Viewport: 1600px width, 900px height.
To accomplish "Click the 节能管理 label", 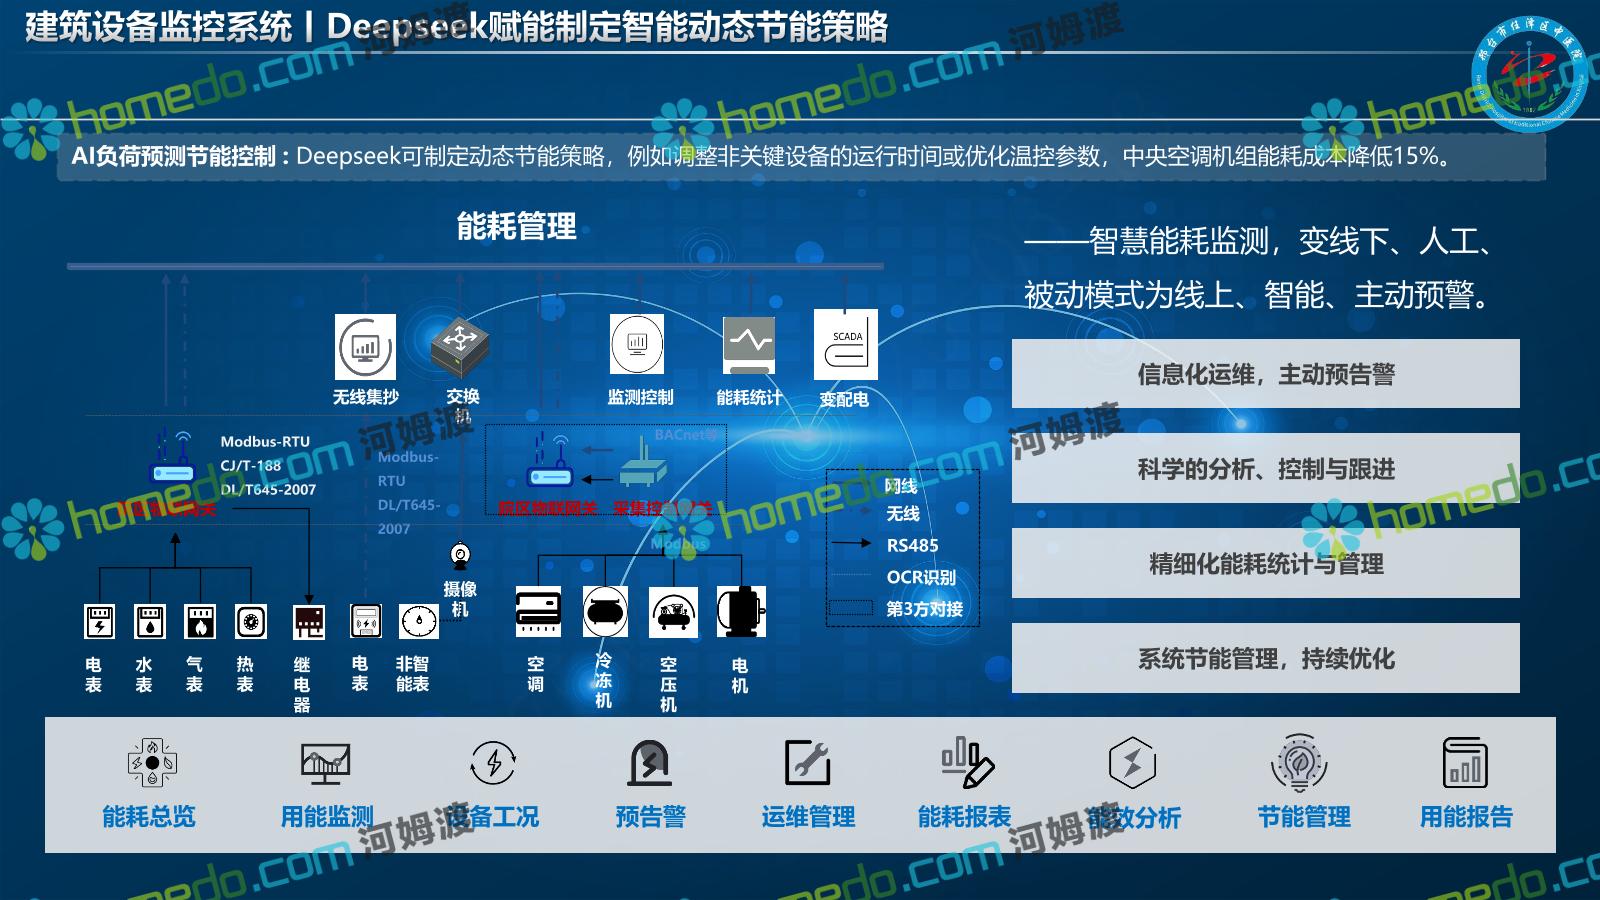I will click(1304, 817).
